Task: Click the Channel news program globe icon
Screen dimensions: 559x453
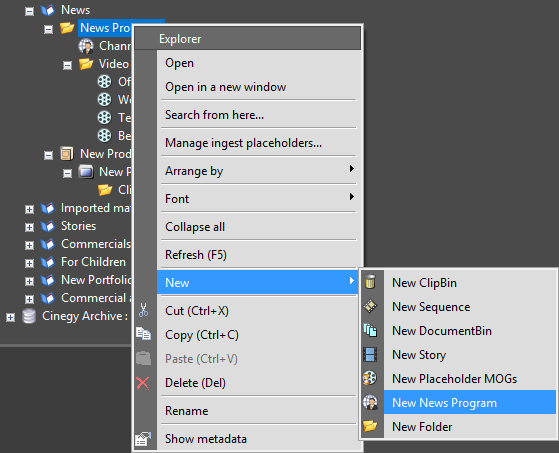Action: (x=86, y=46)
